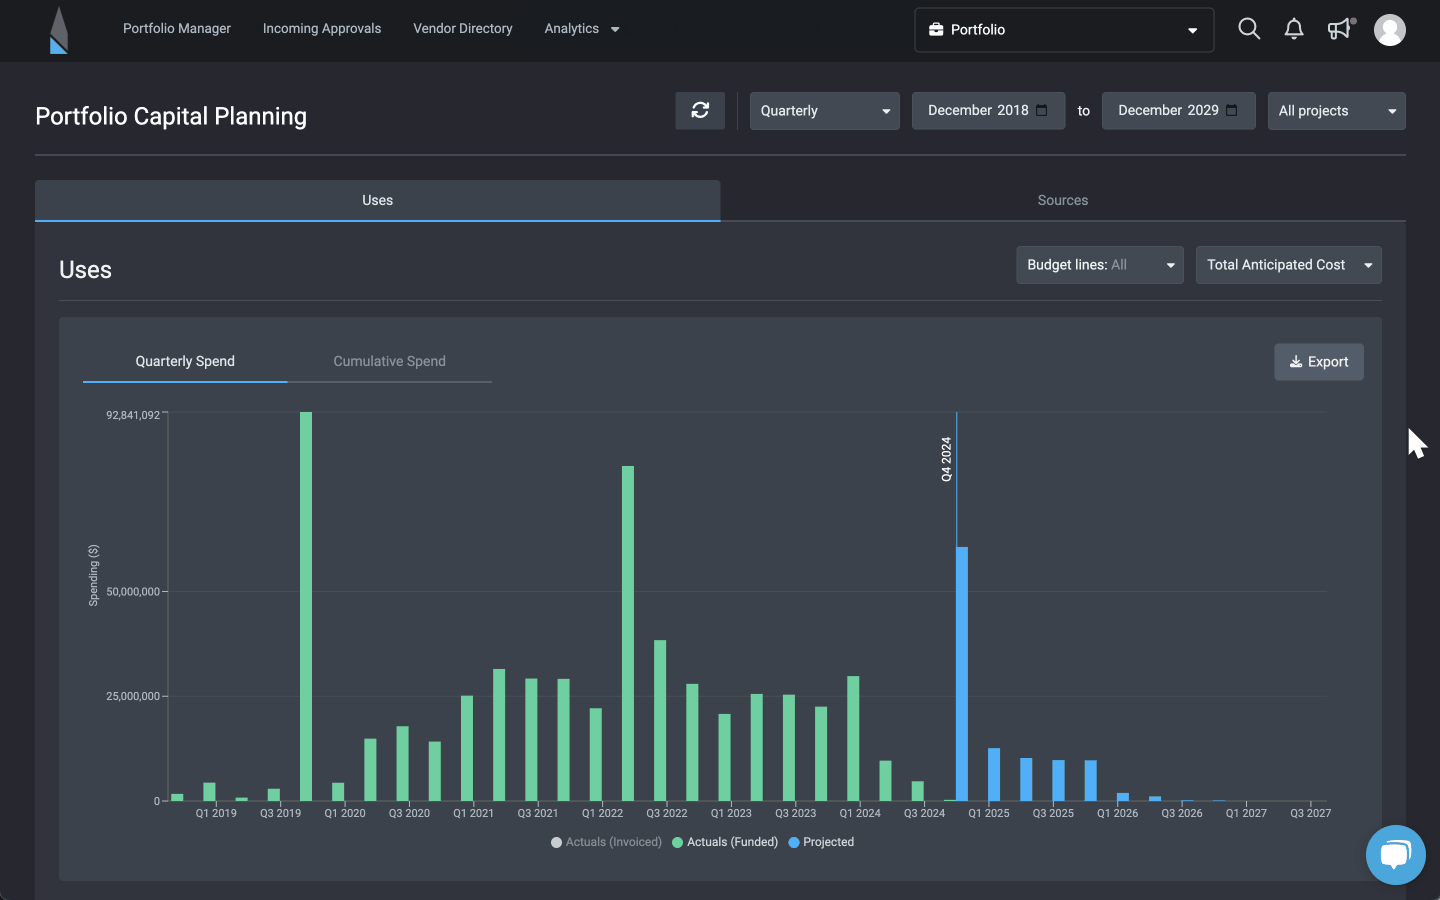This screenshot has width=1440, height=900.
Task: Open the notifications bell
Action: point(1294,29)
